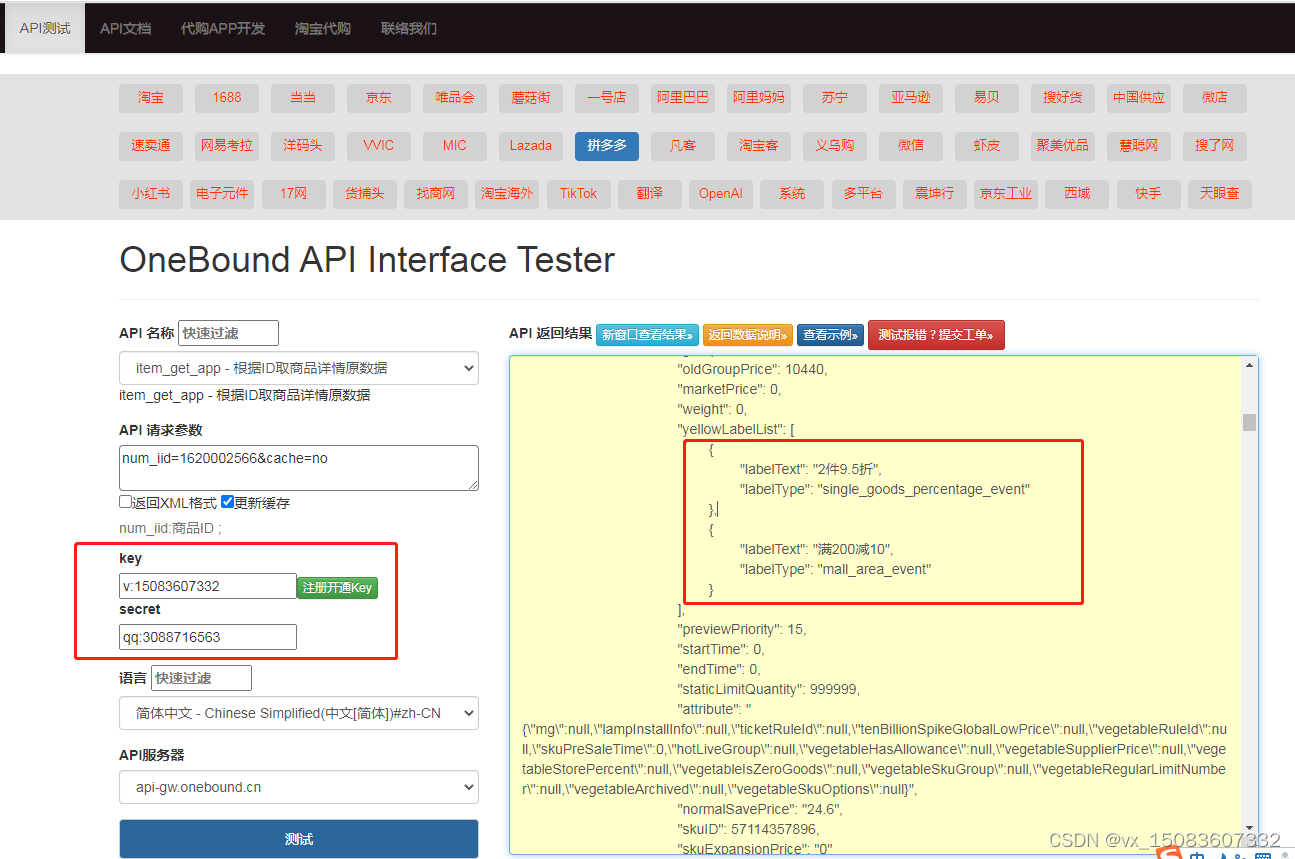
Task: Open the API测试 tab
Action: pos(45,28)
